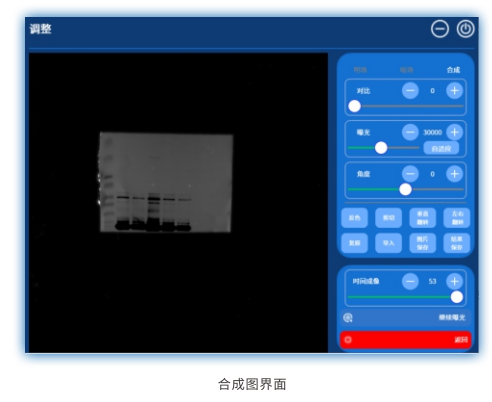
Task: Switch to the 明场 tab
Action: [360, 70]
